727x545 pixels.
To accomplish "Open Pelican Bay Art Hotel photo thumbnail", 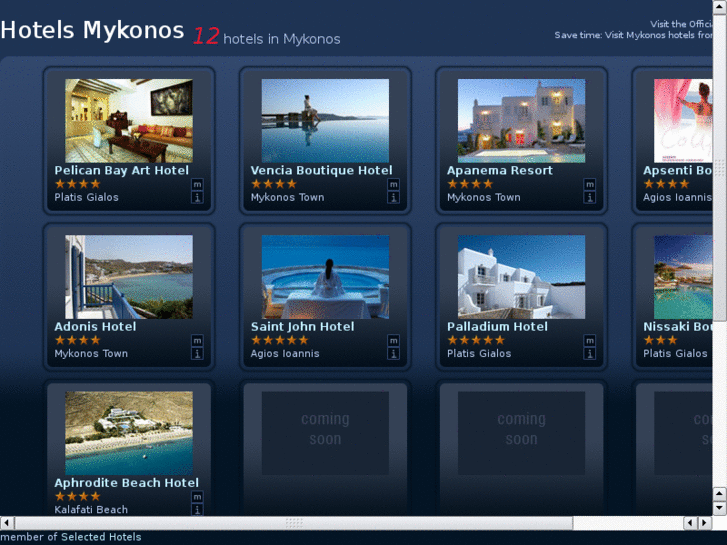I will (129, 121).
